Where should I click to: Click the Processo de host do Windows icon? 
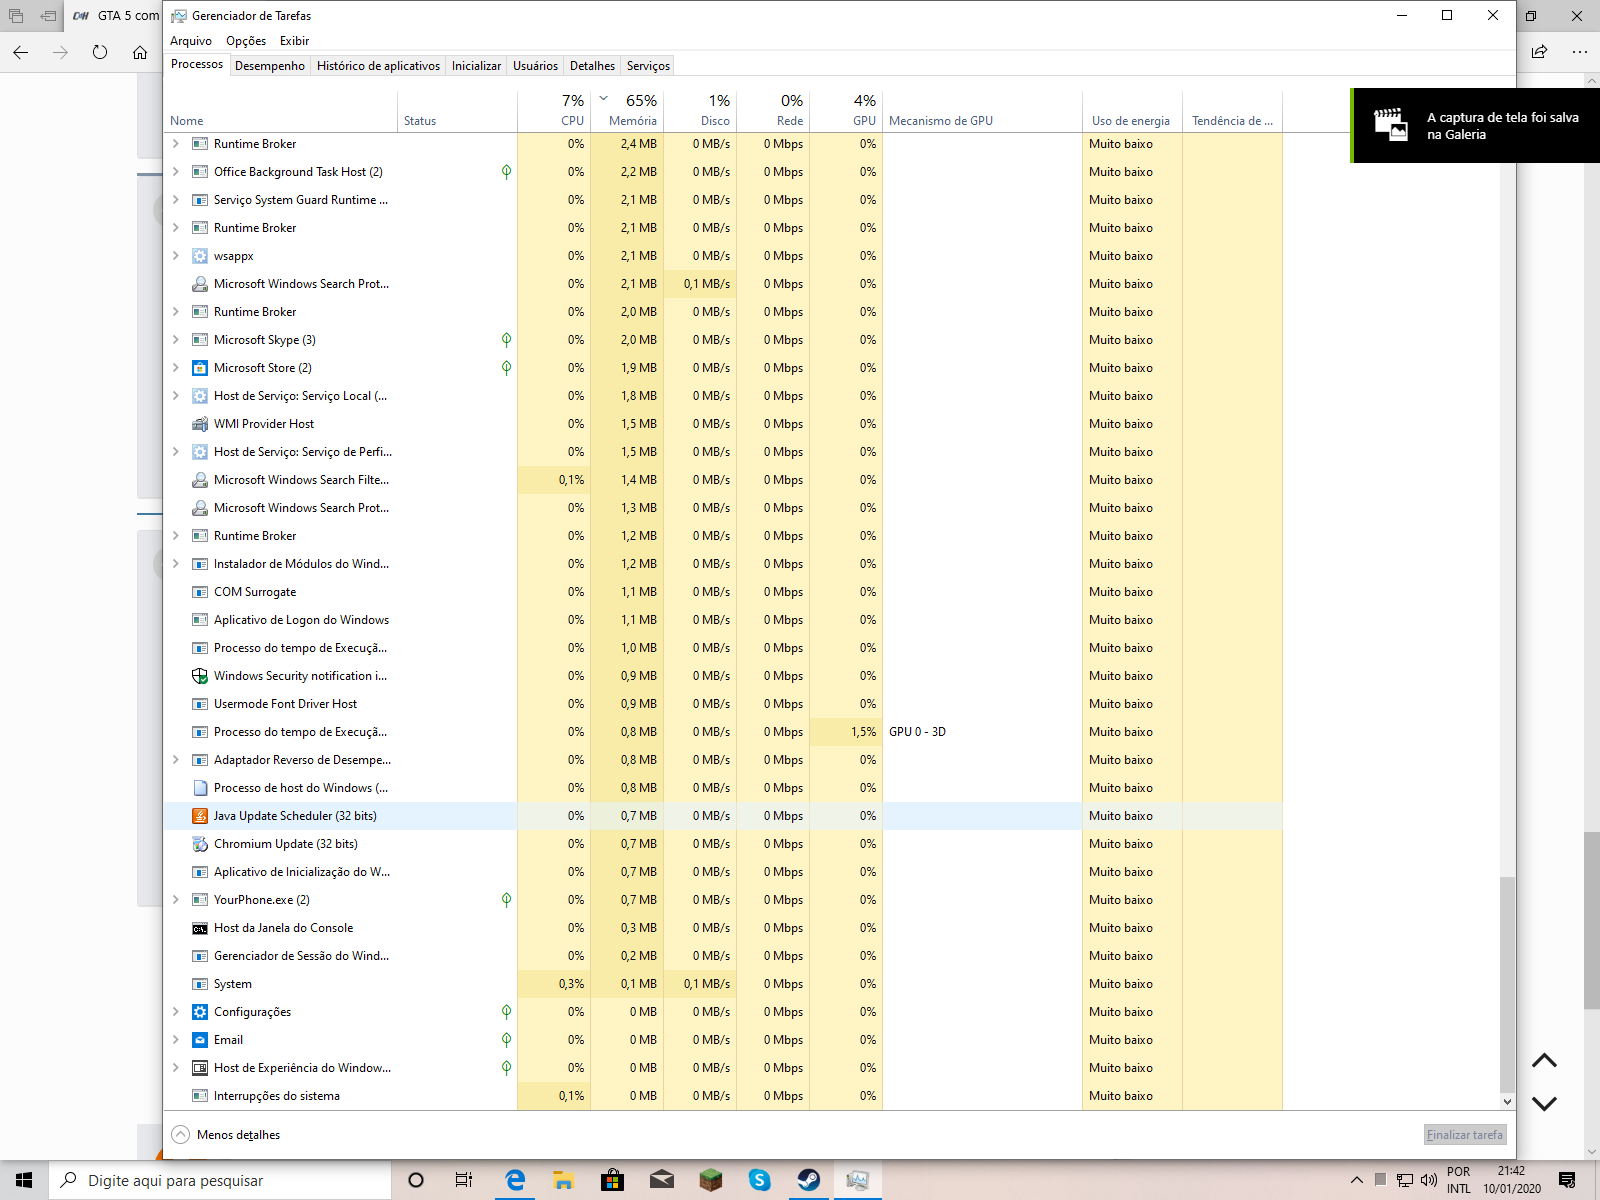click(x=200, y=788)
